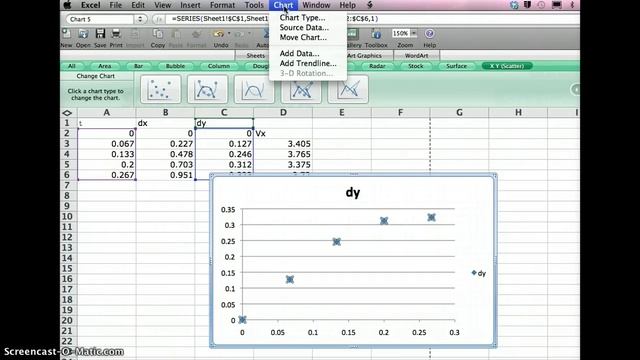This screenshot has height=360, width=640.
Task: Click the Name Box showing Chart 5
Action: 100,19
